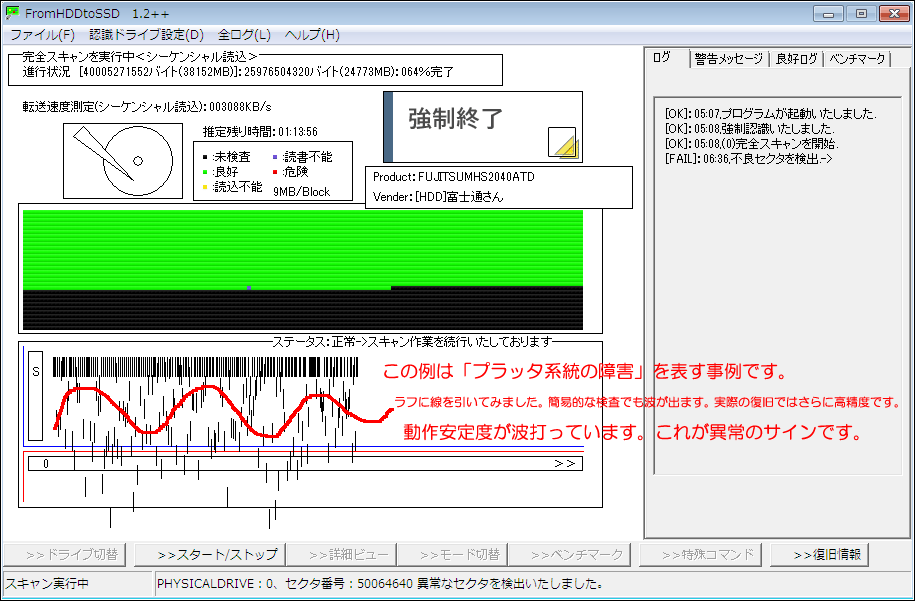Open the ファイル(F) menu

pos(43,35)
